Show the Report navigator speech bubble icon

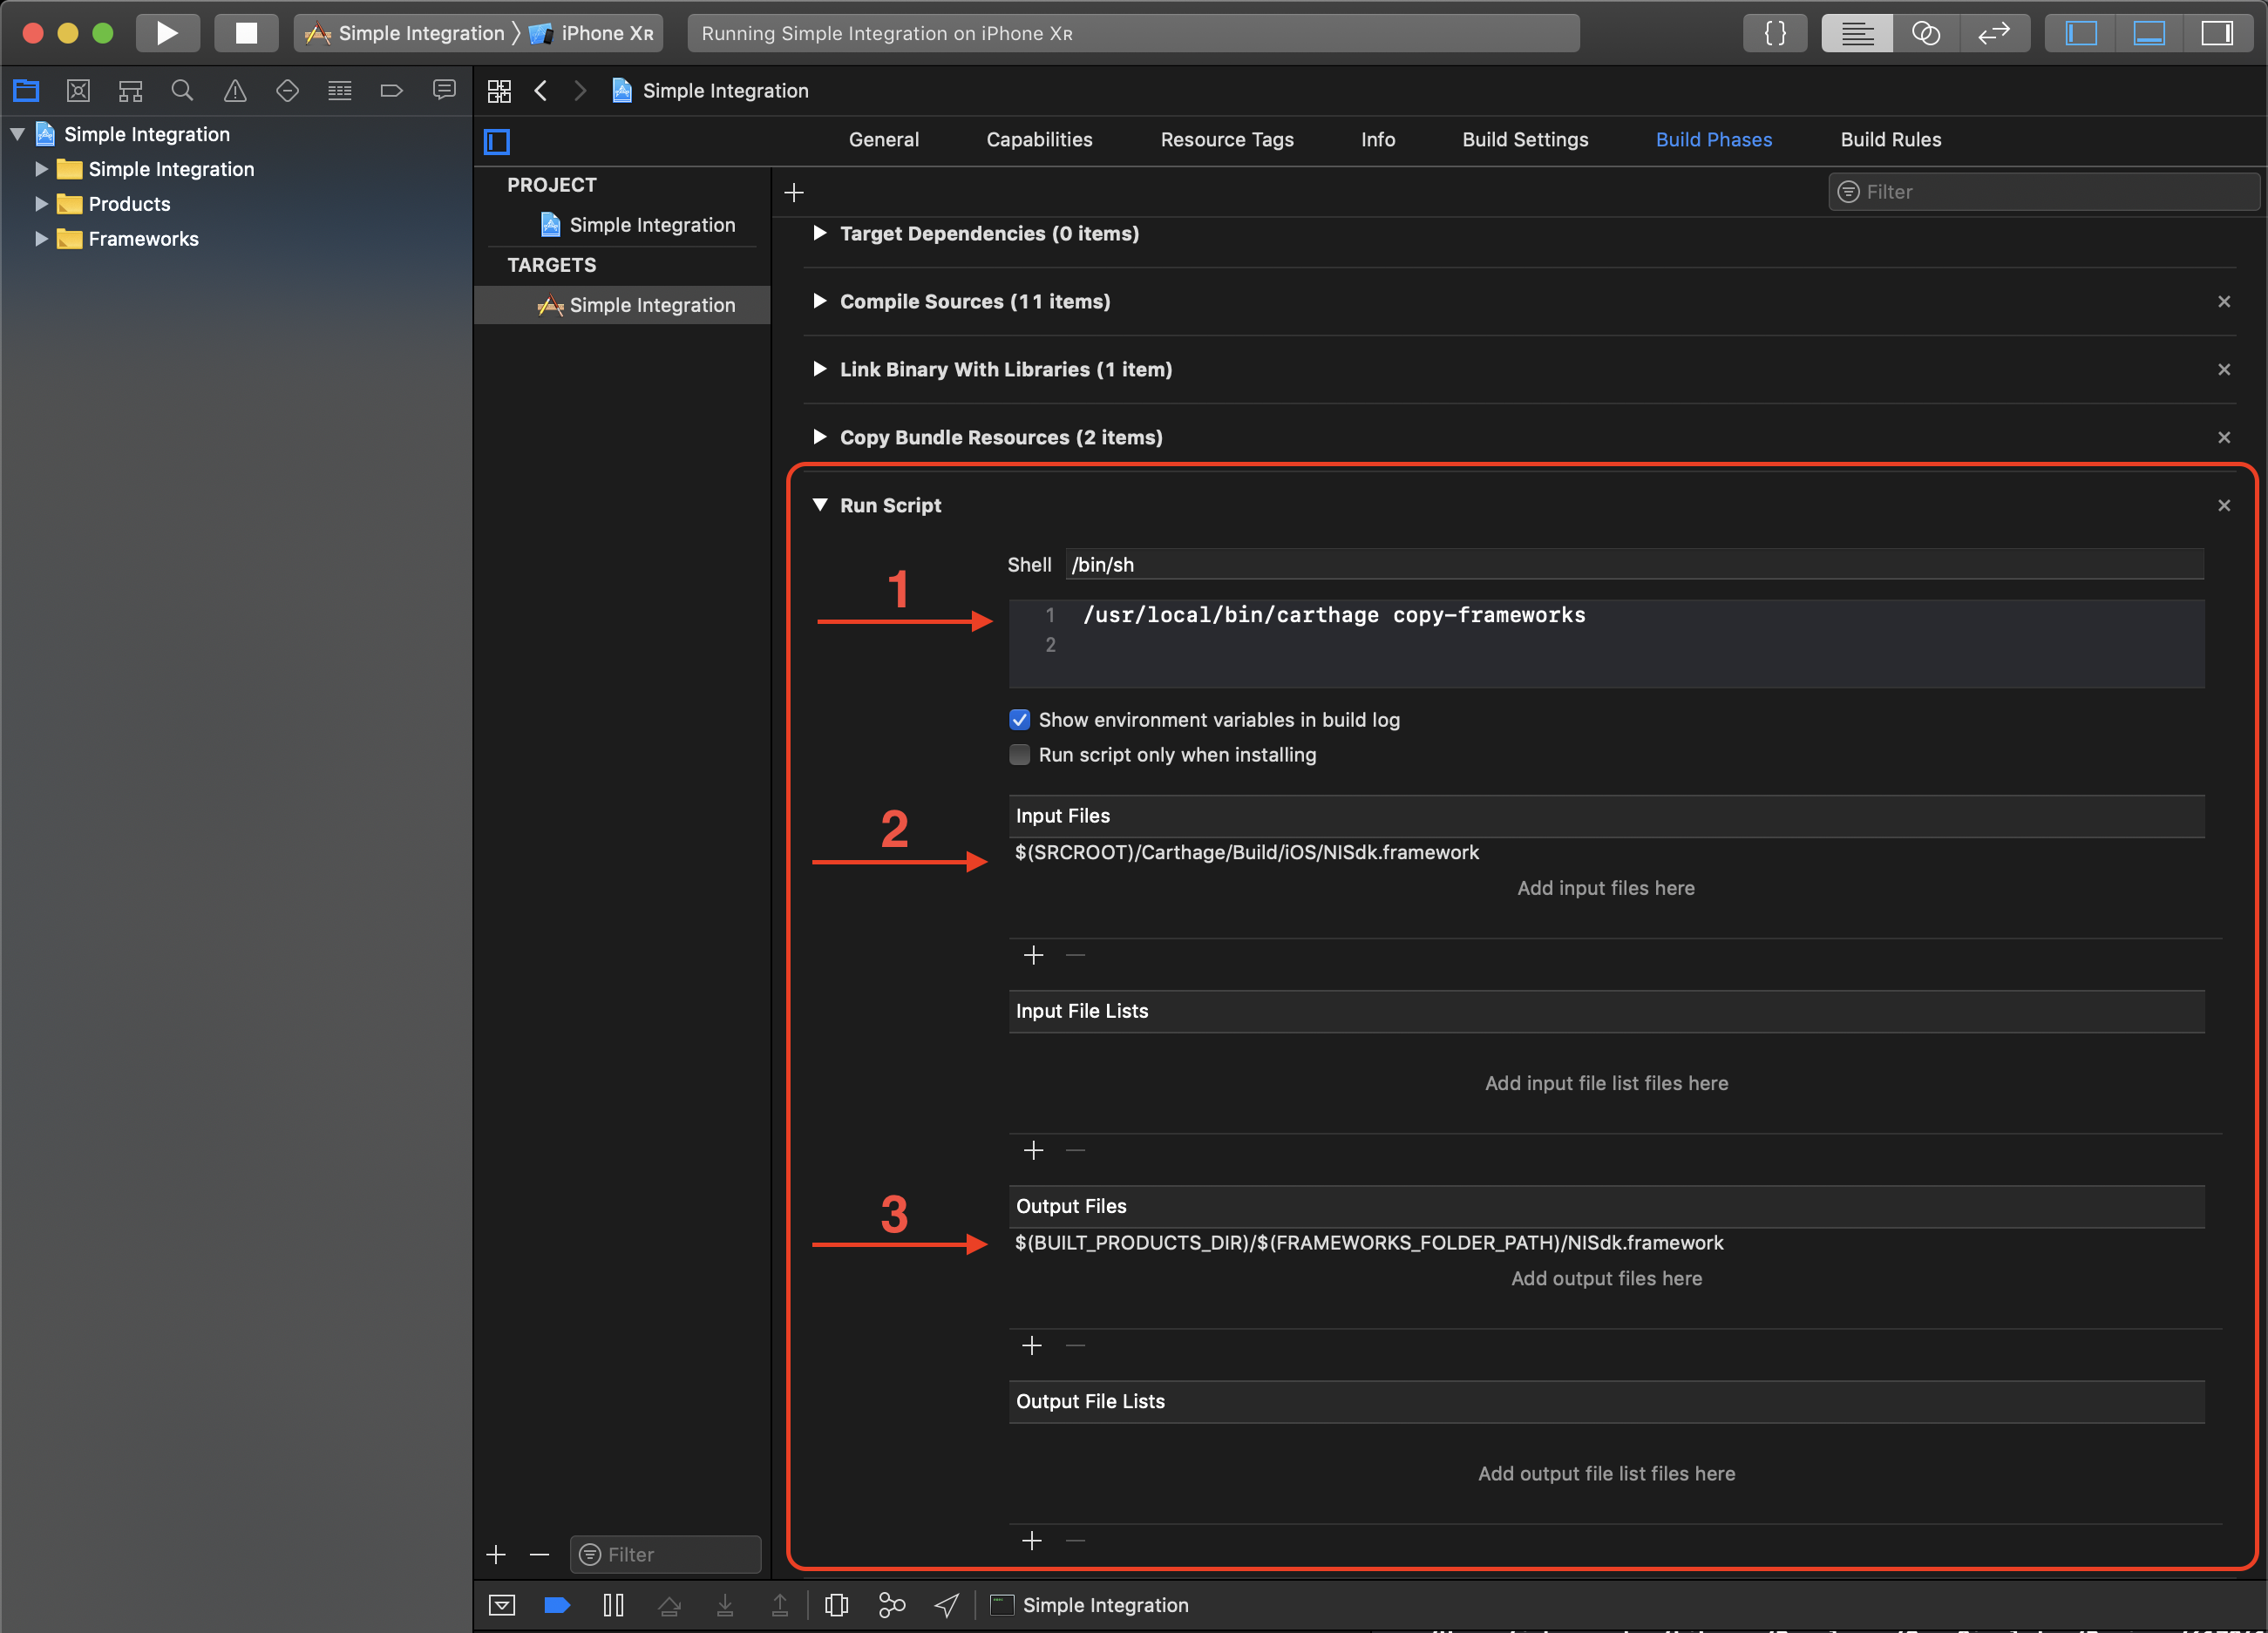click(x=444, y=91)
